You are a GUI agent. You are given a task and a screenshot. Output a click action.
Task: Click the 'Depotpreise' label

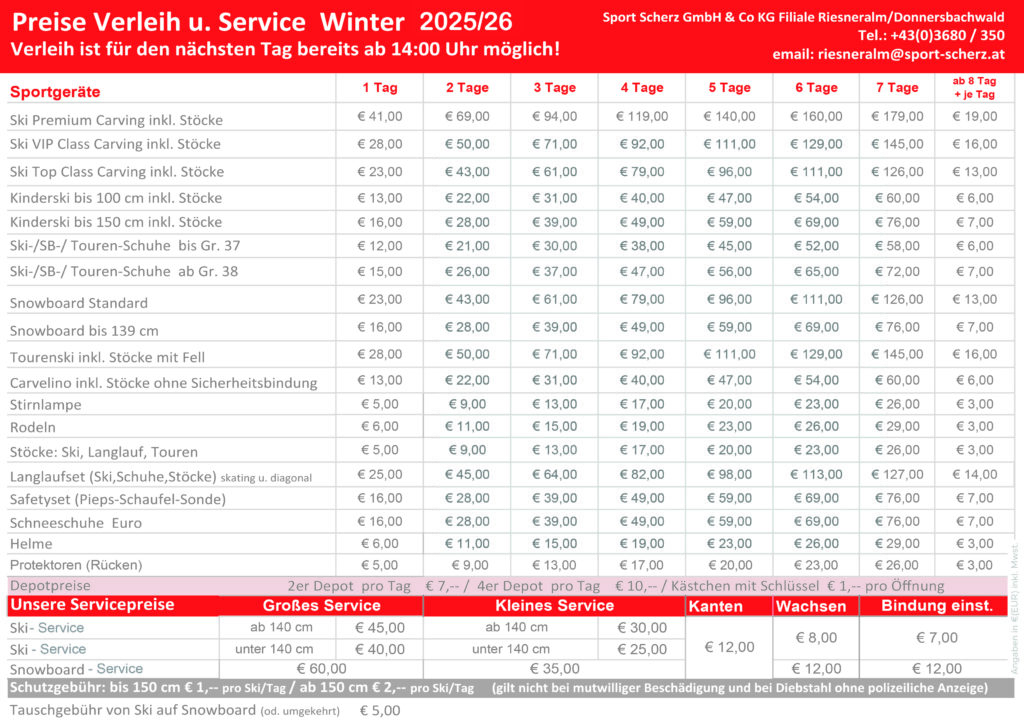point(50,585)
